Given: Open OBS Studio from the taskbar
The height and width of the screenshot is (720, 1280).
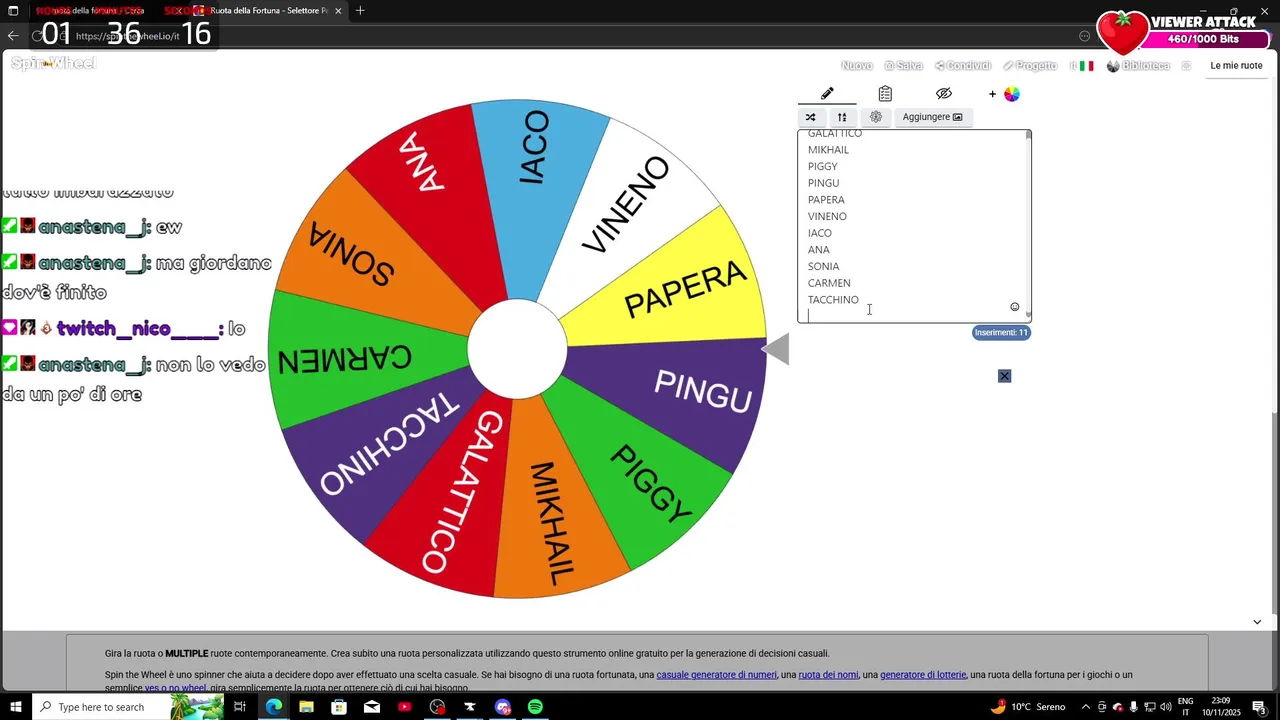Looking at the screenshot, I should [x=437, y=707].
